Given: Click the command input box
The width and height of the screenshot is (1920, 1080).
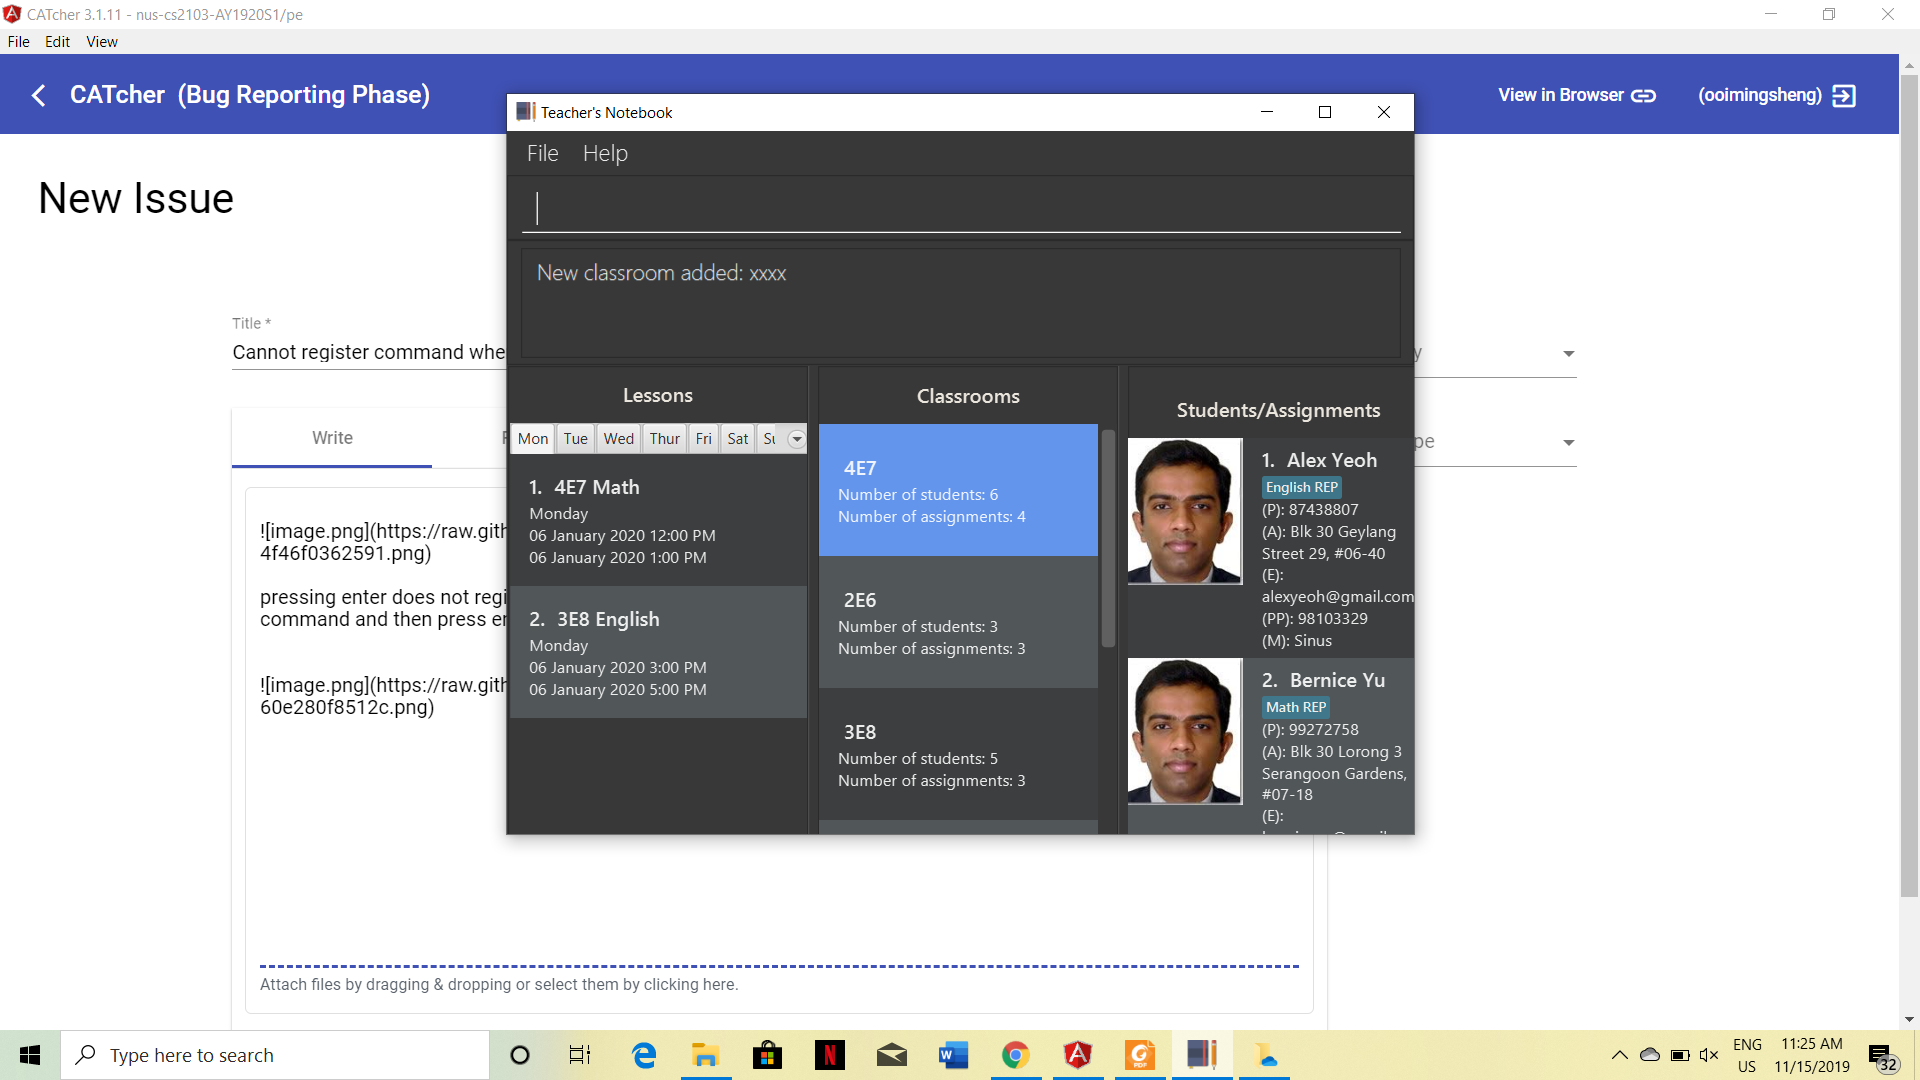Looking at the screenshot, I should [960, 208].
